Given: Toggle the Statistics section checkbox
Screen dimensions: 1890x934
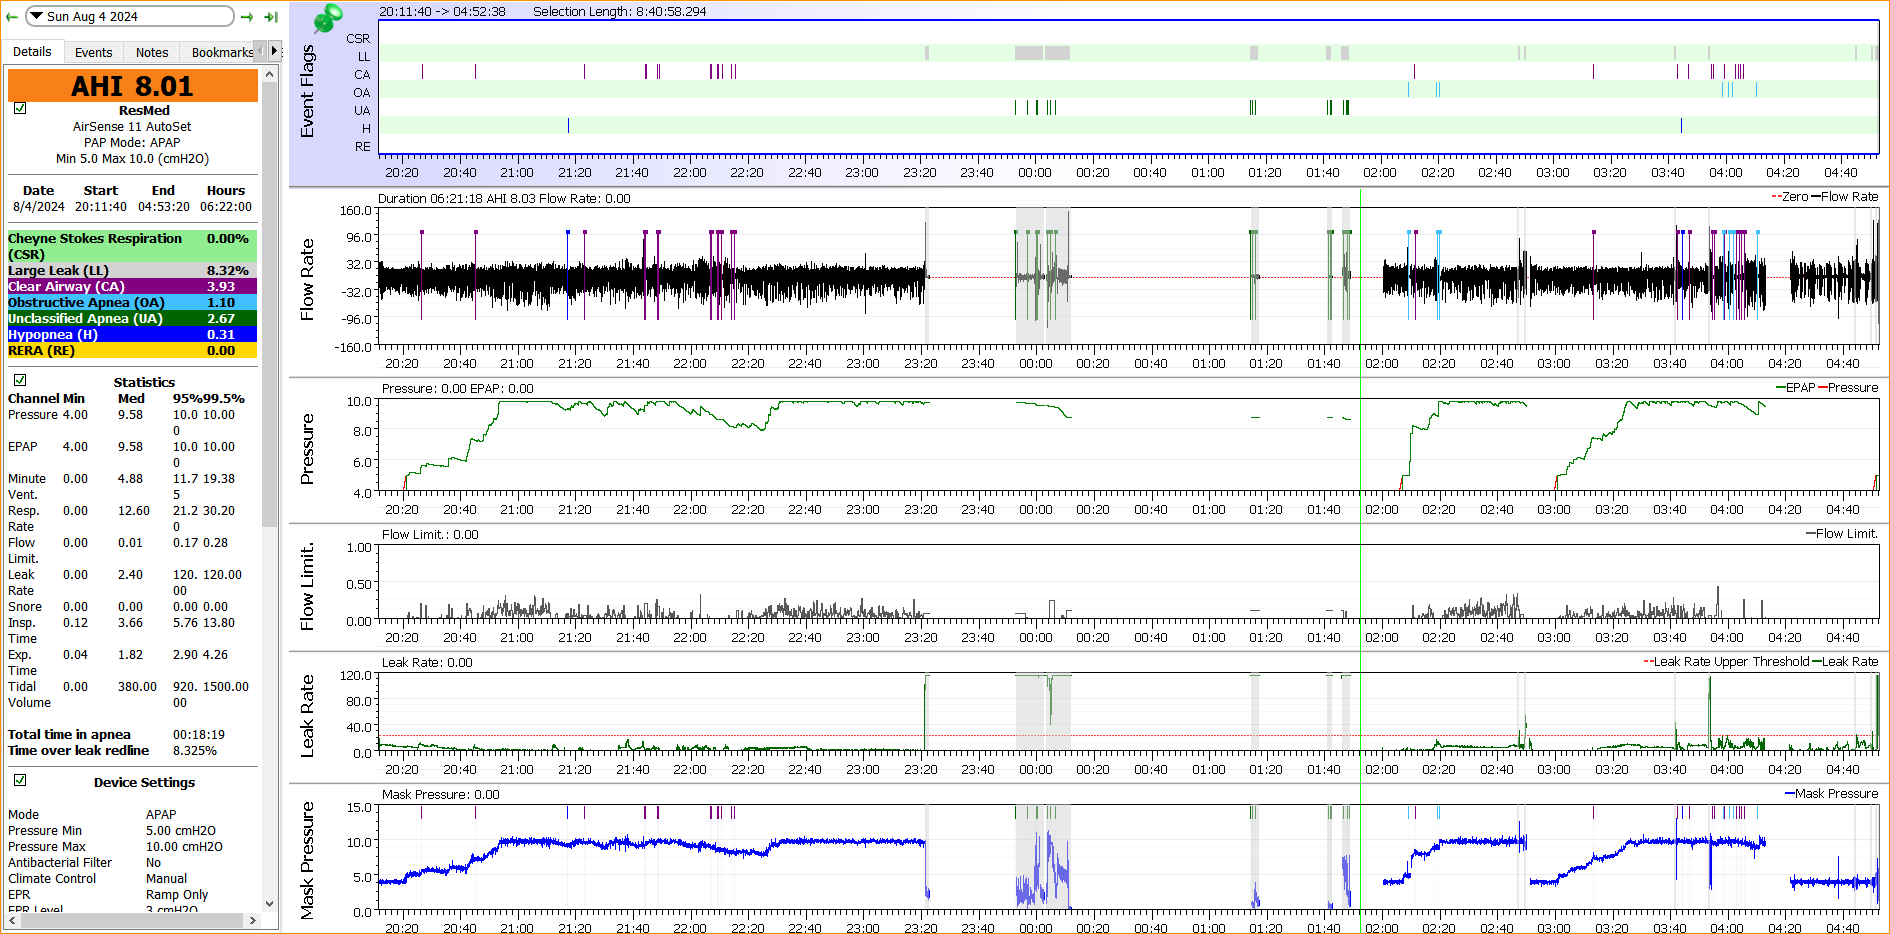Looking at the screenshot, I should [20, 380].
